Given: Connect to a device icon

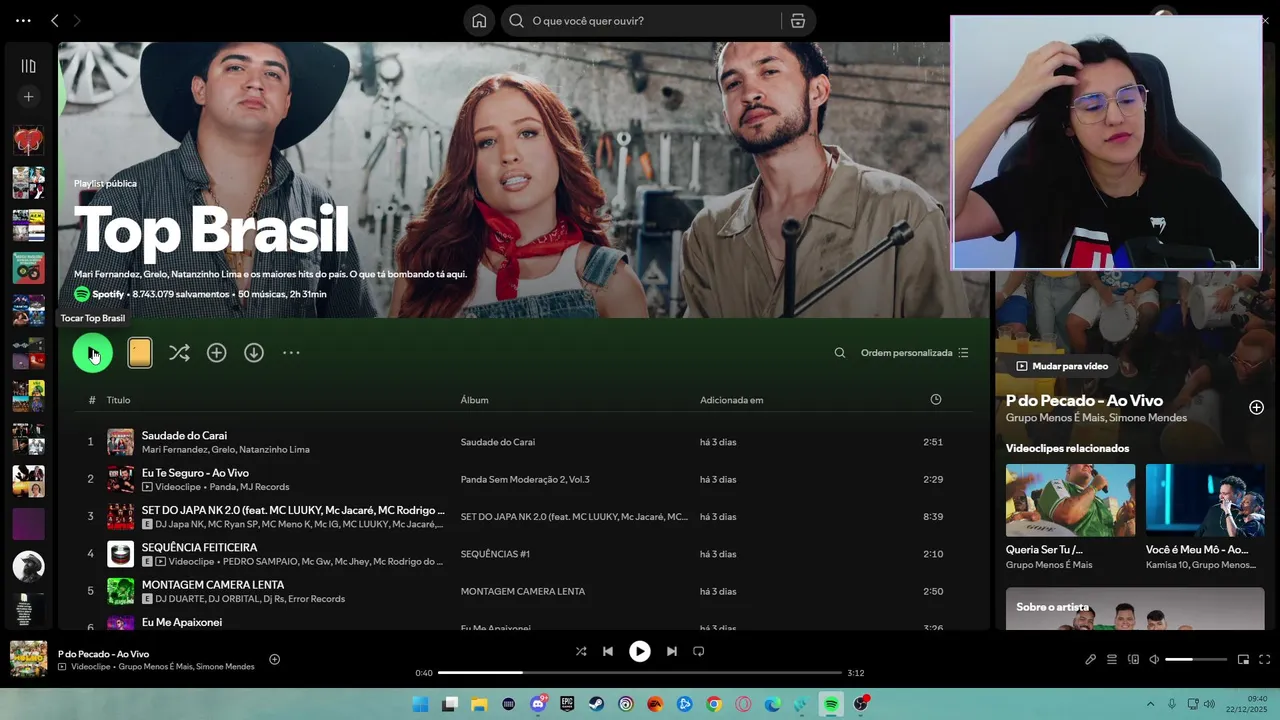Looking at the screenshot, I should click(1133, 659).
